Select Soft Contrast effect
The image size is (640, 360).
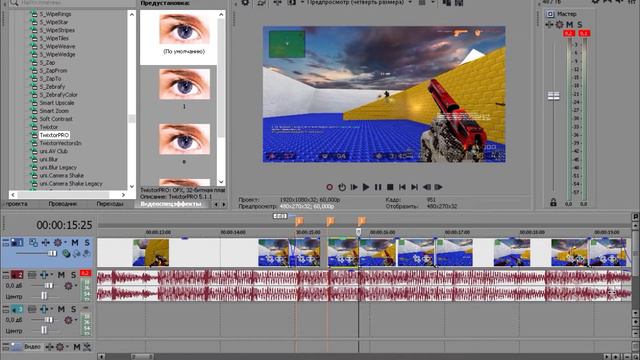click(x=56, y=119)
